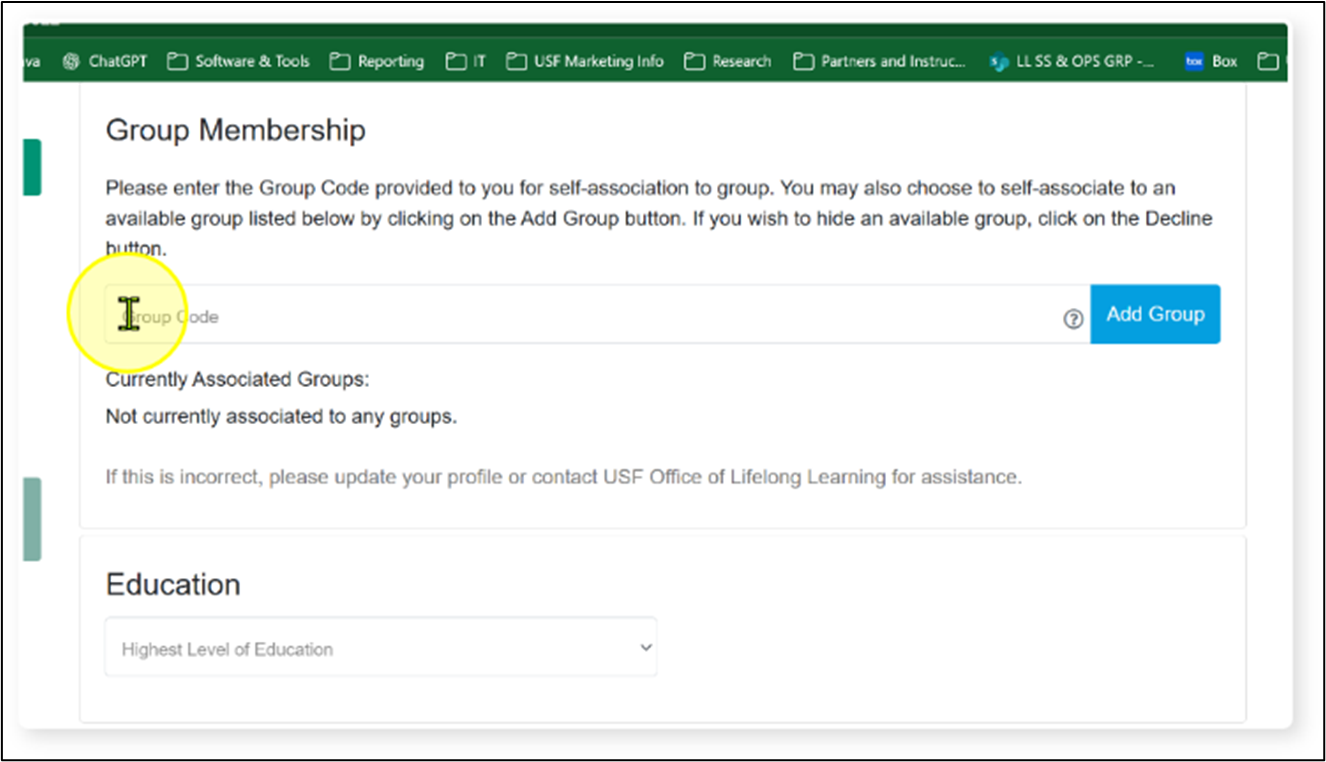Click the LL SS & OPS GRP SharePoint icon
The height and width of the screenshot is (762, 1326).
(x=997, y=61)
